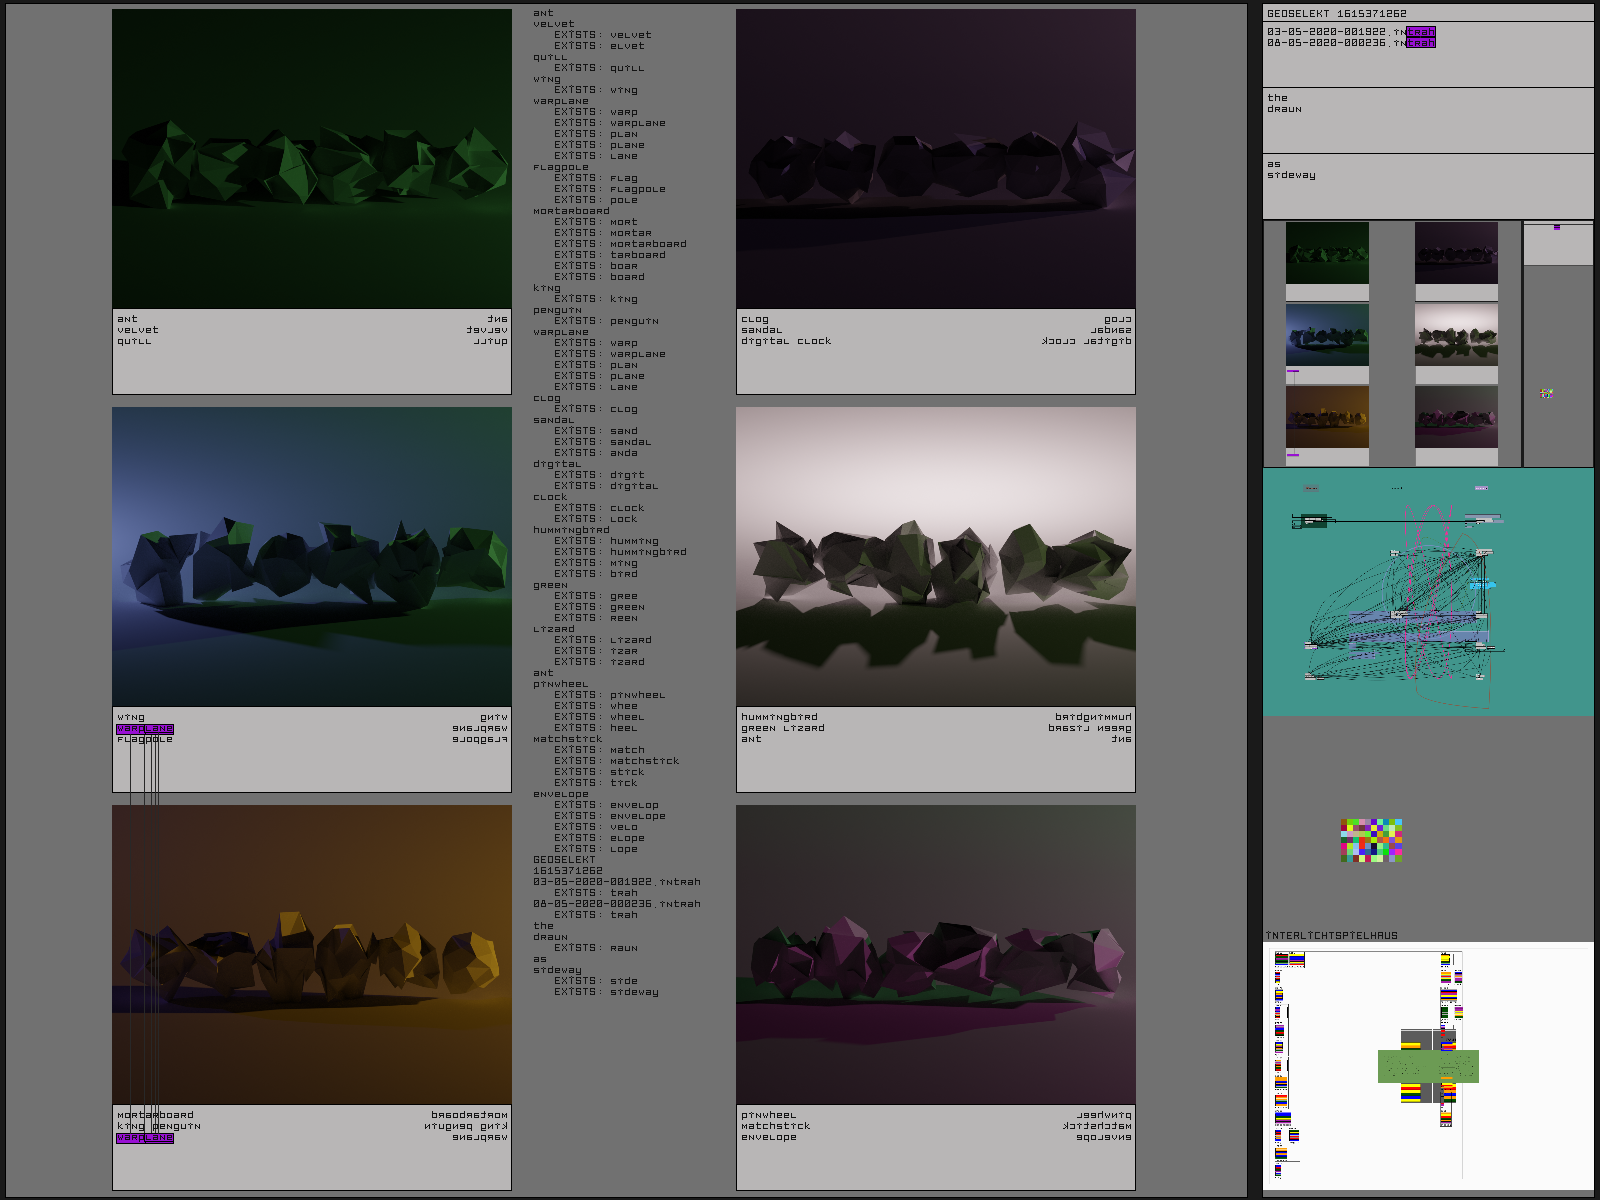
Task: Click the green rectangle in the Interlichtspielhaus panel
Action: (x=1428, y=1066)
